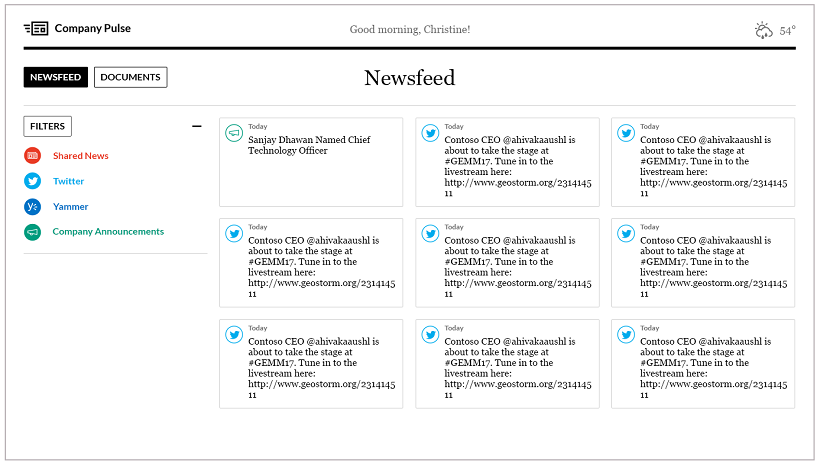The height and width of the screenshot is (464, 820).
Task: Open the Documents tab
Action: click(130, 77)
